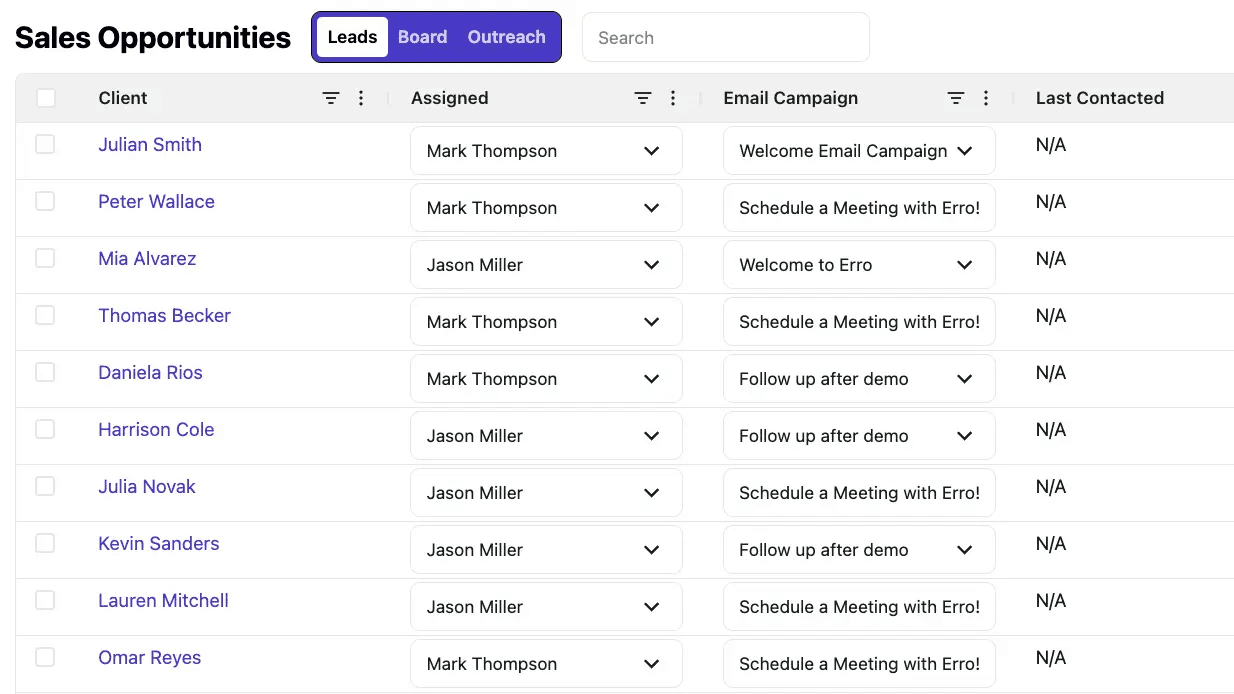Open the Omar Reyes client link
The width and height of the screenshot is (1234, 694).
point(149,657)
